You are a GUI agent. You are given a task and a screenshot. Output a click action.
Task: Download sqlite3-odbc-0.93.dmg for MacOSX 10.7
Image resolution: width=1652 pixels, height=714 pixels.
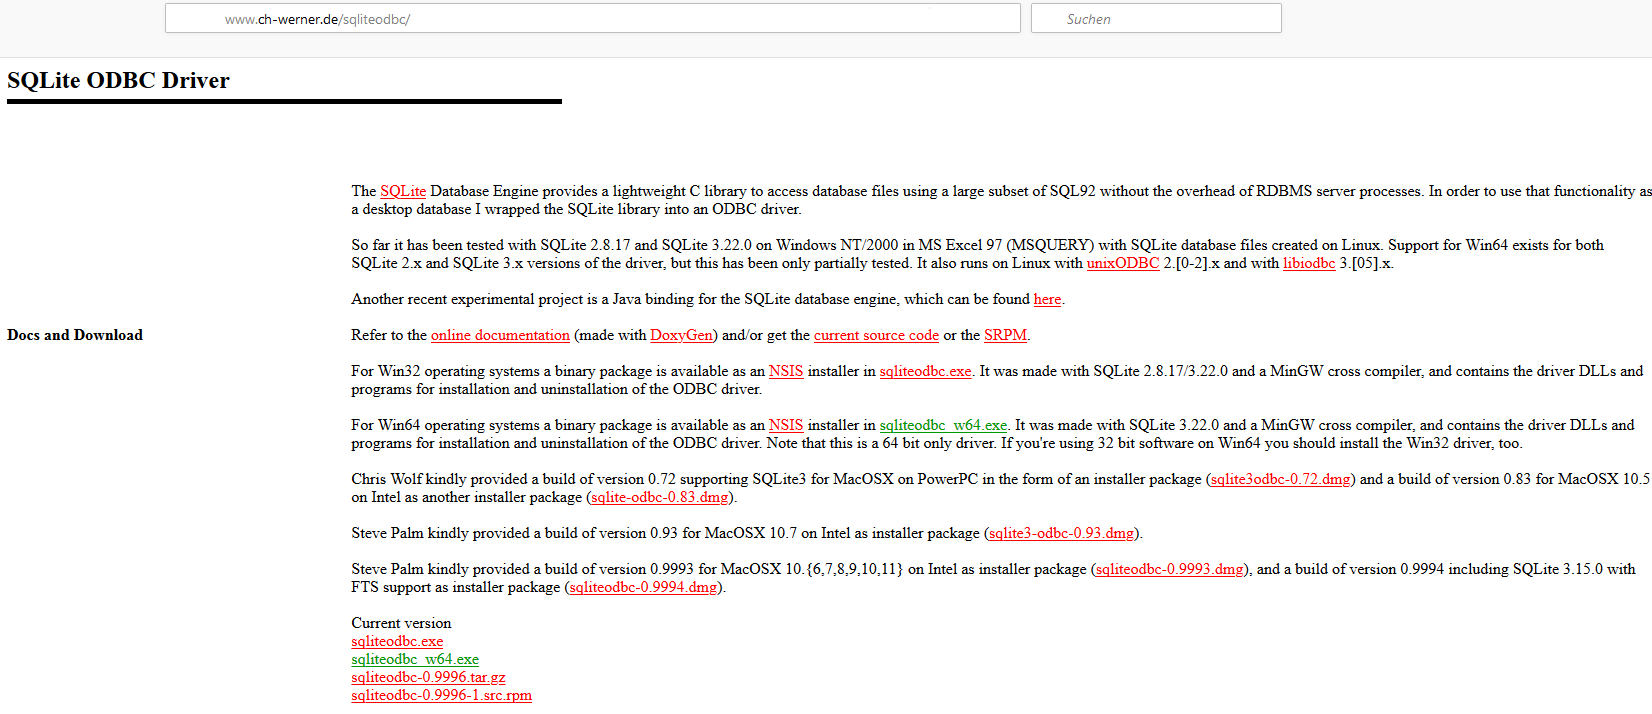click(1062, 533)
